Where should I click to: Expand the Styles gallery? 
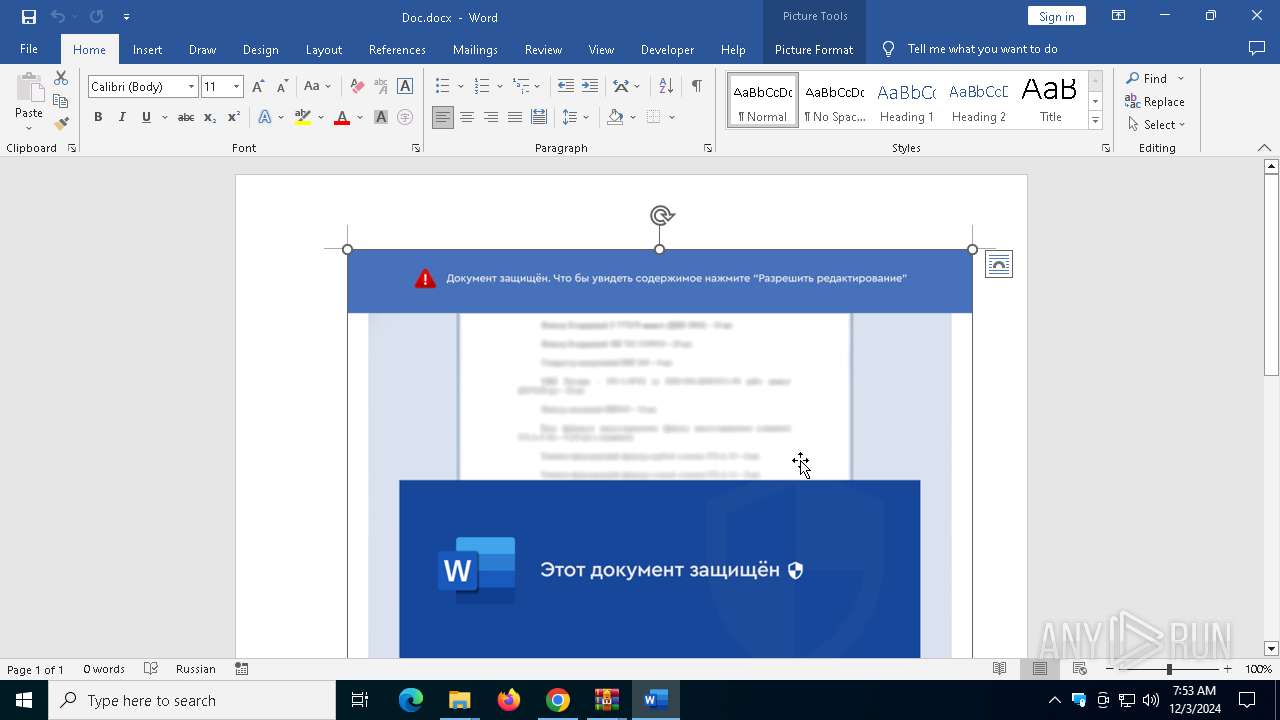coord(1095,120)
